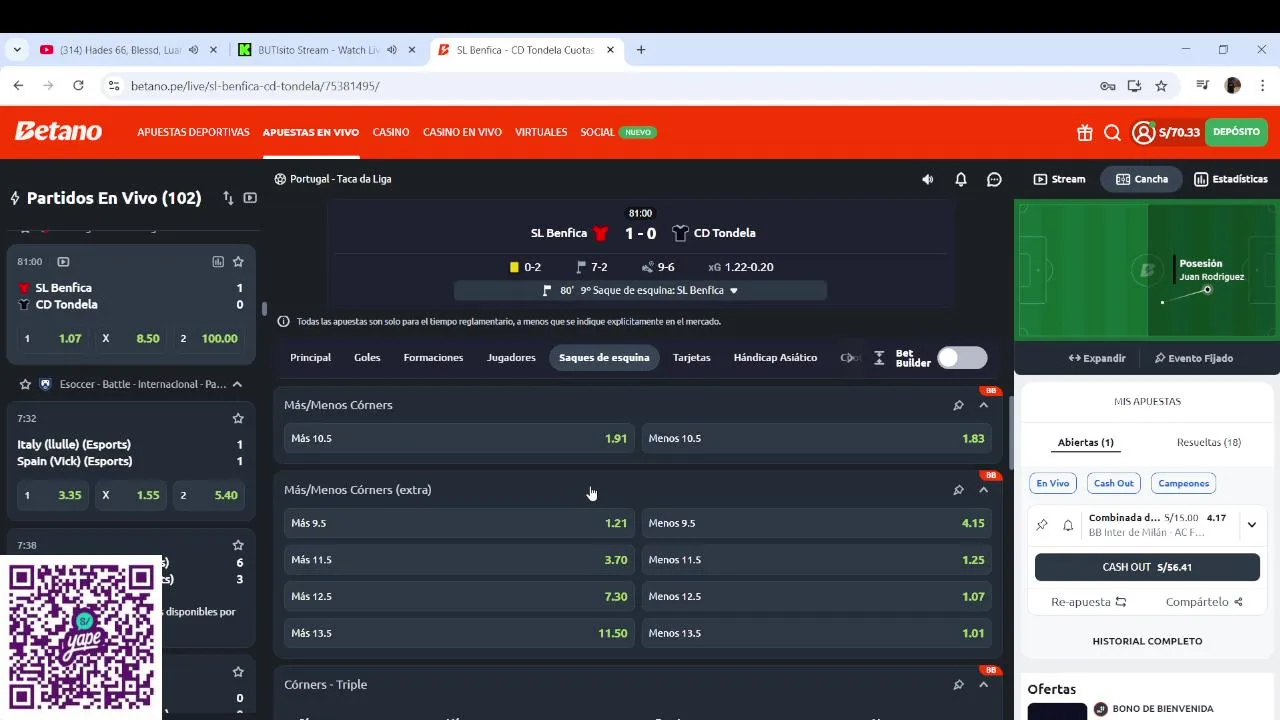This screenshot has width=1280, height=720.
Task: Collapse the Córners - Triple market
Action: tap(984, 685)
